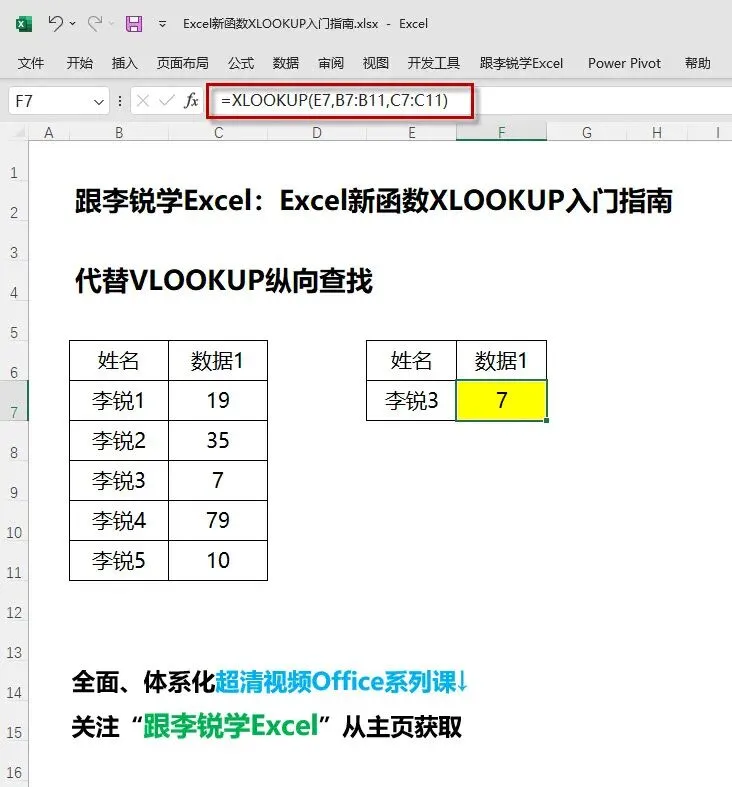Open Customize Quick Access Toolbar dropdown
Viewport: 732px width, 787px height.
click(162, 24)
